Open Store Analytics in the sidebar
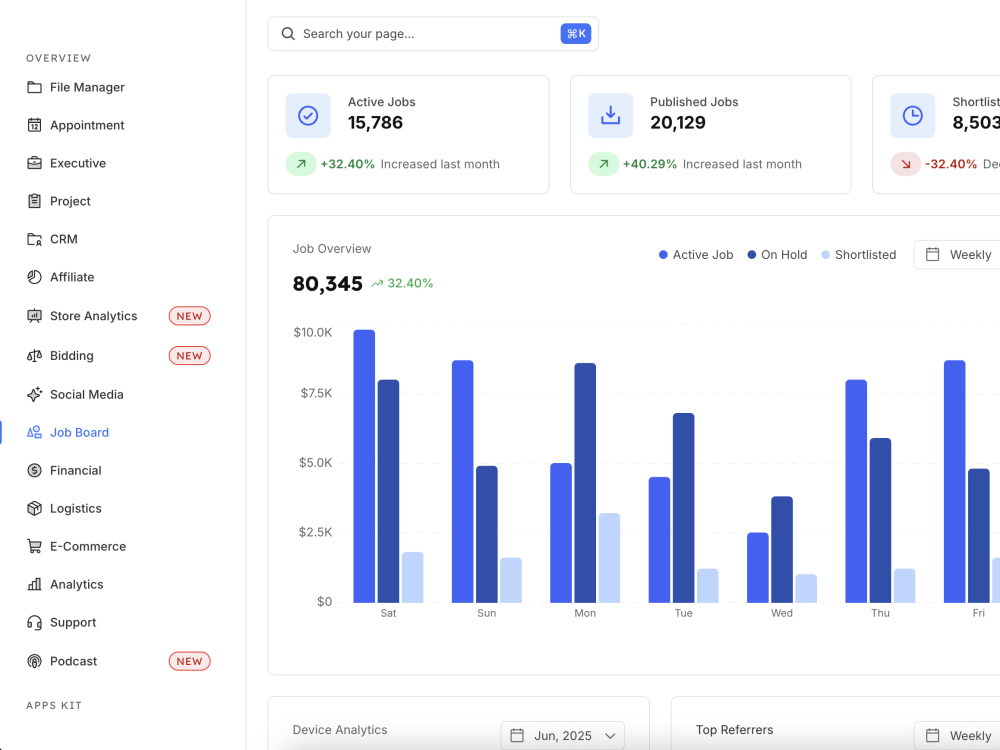1000x750 pixels. pos(93,316)
